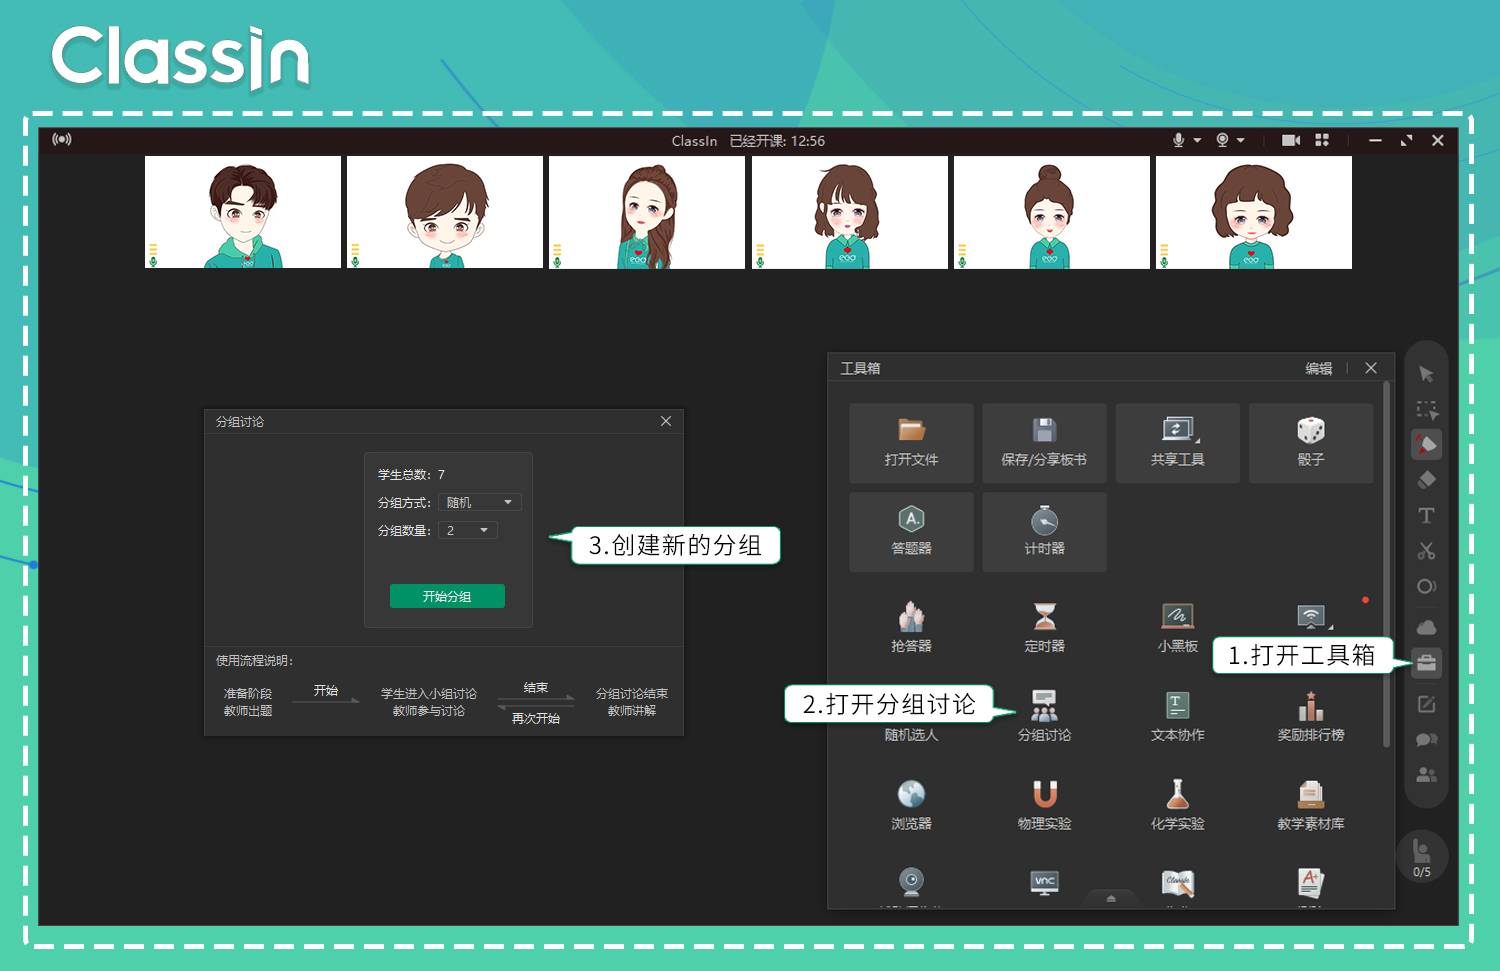This screenshot has height=971, width=1500.
Task: Click the webcam tool icon in toolbox bottom row
Action: coord(911,882)
